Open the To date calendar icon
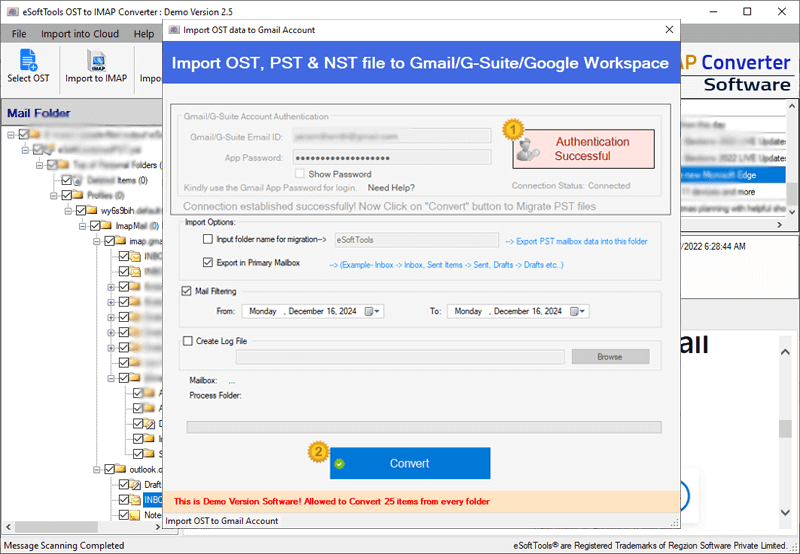 pos(574,311)
